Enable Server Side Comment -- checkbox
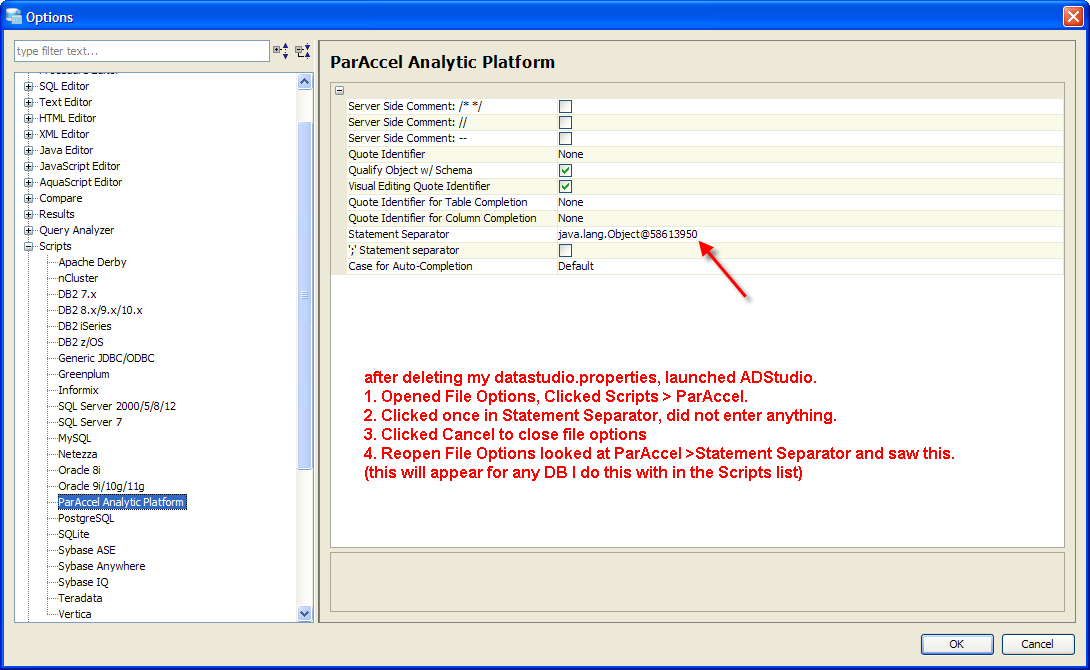The image size is (1090, 670). (x=565, y=138)
